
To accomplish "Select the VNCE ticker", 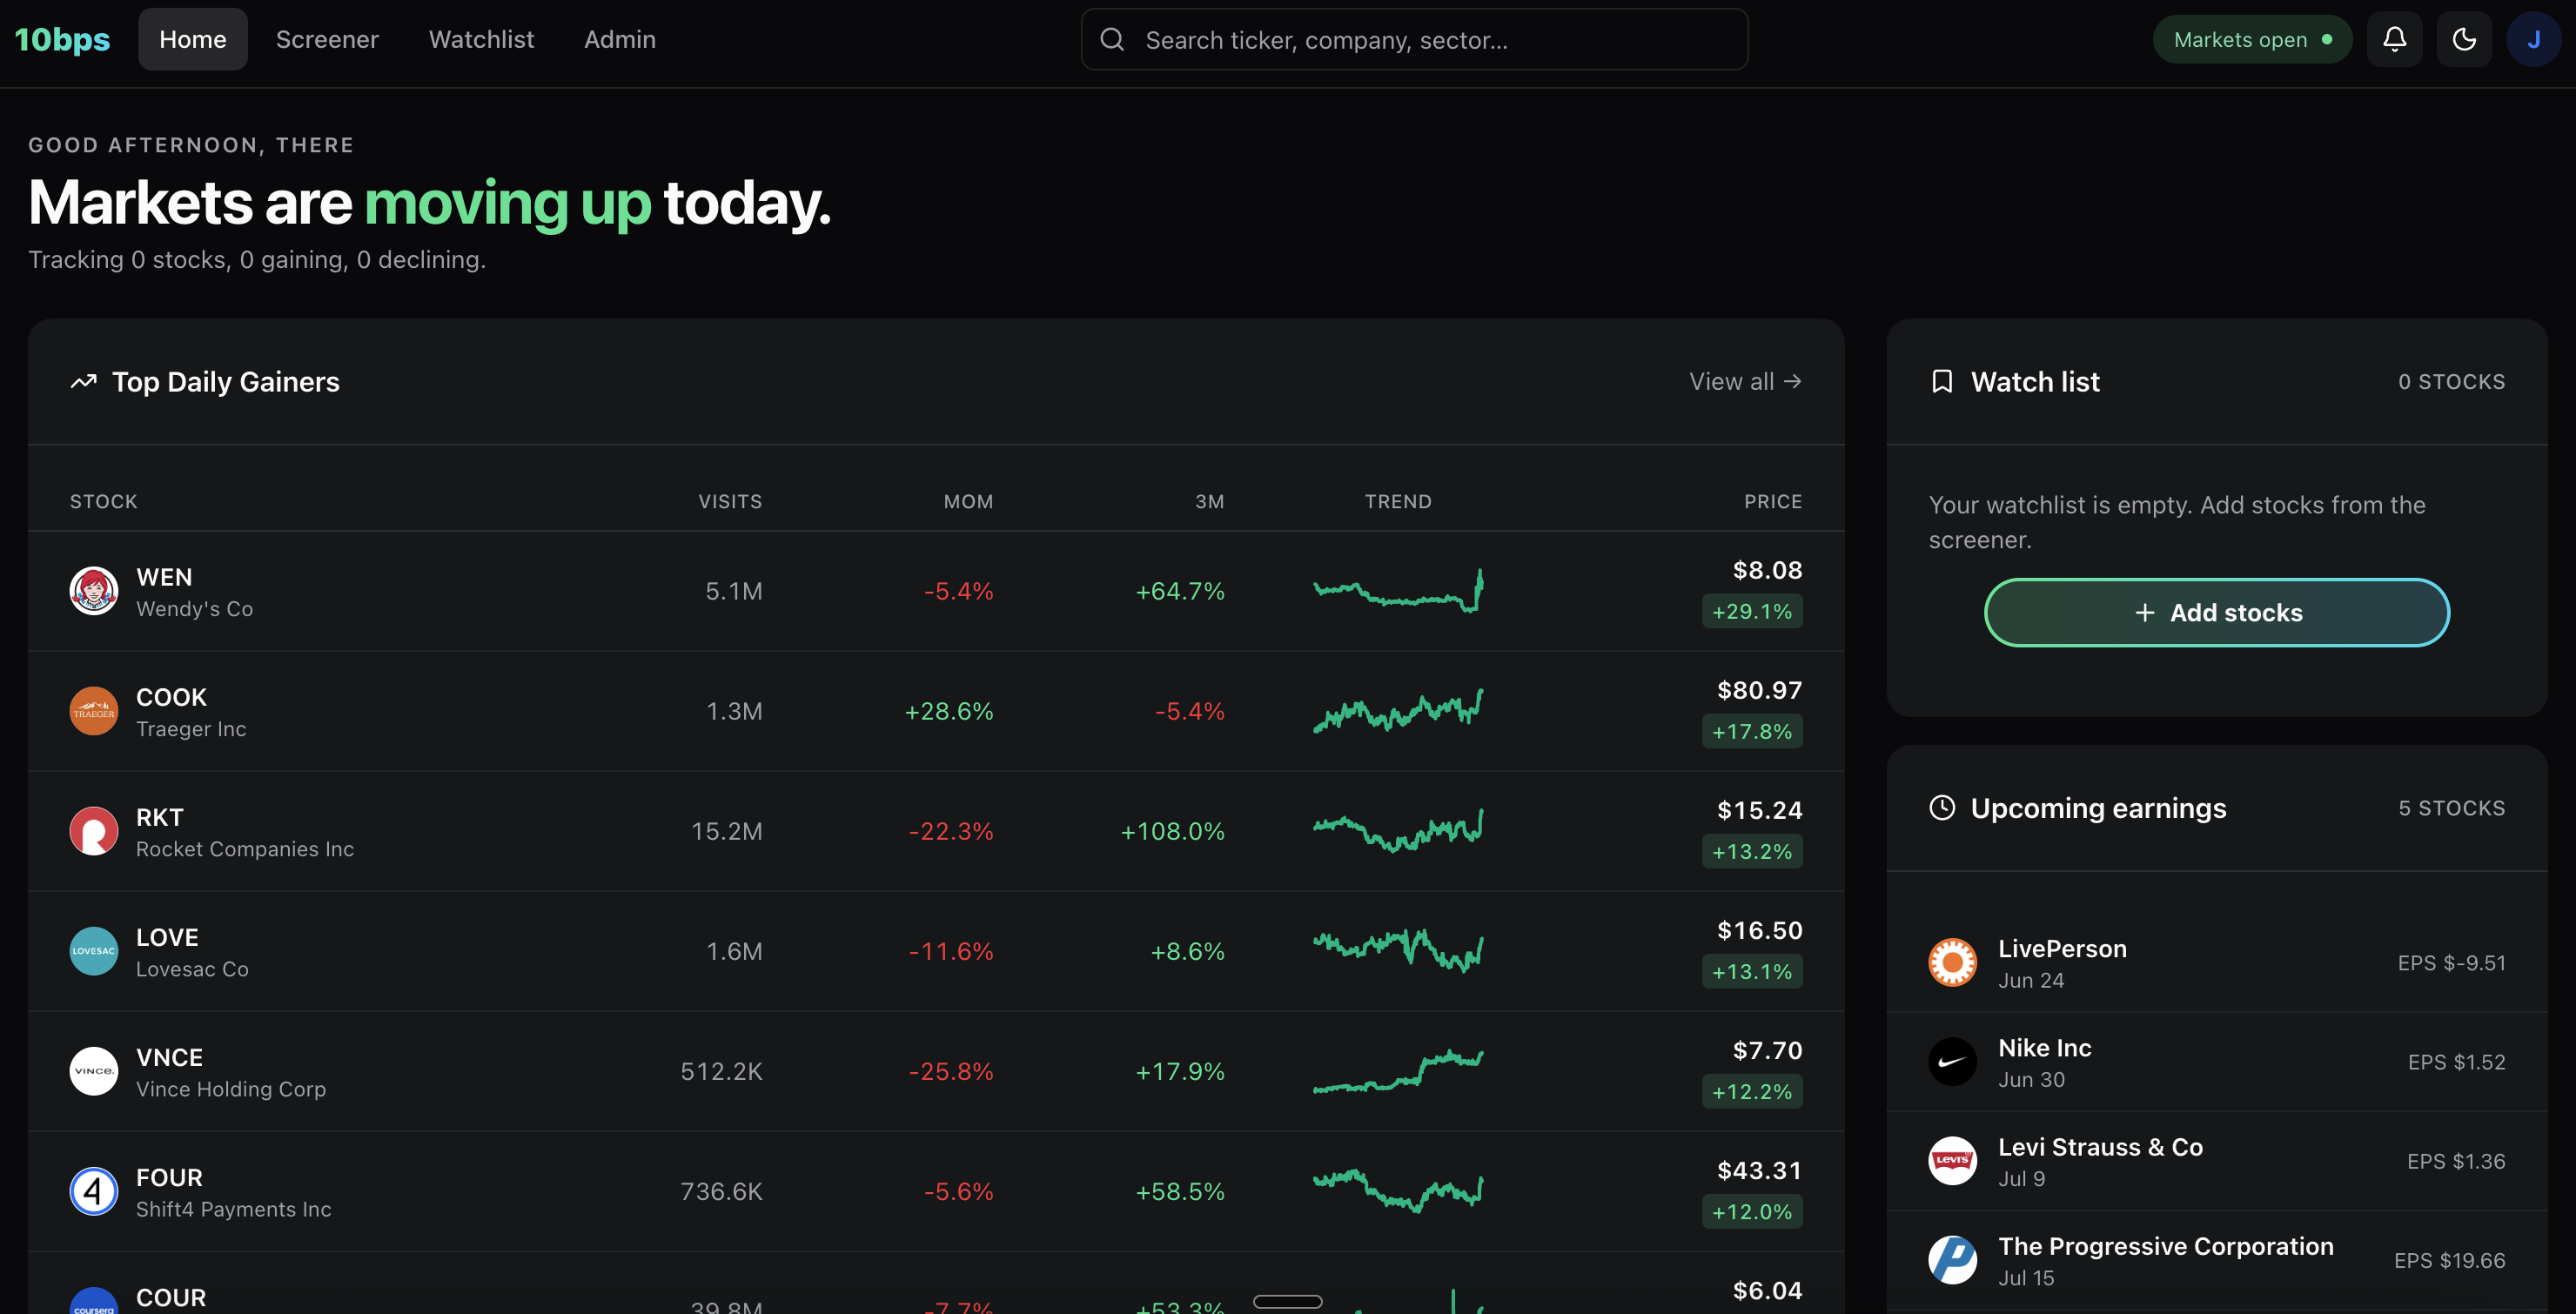I will click(169, 1057).
